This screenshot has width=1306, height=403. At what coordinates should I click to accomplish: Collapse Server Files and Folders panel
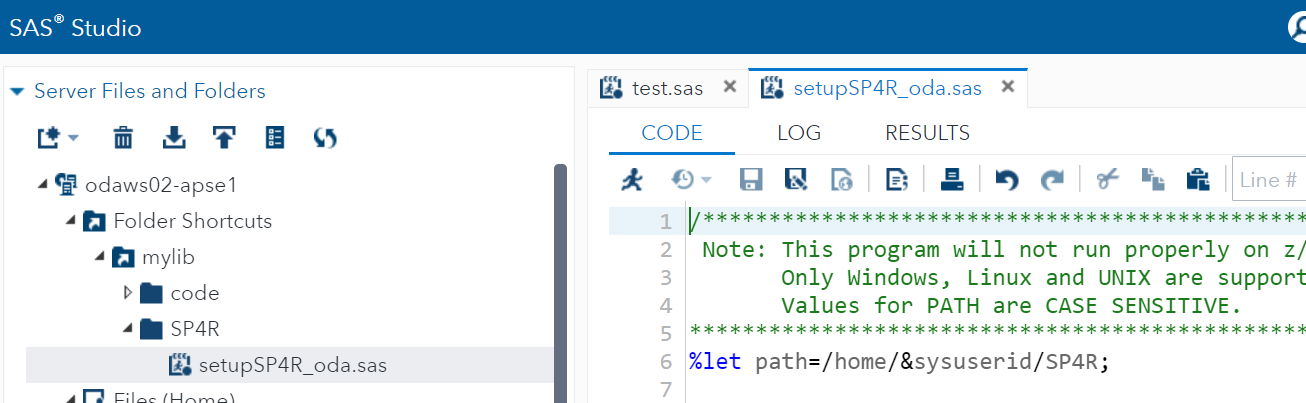16,91
